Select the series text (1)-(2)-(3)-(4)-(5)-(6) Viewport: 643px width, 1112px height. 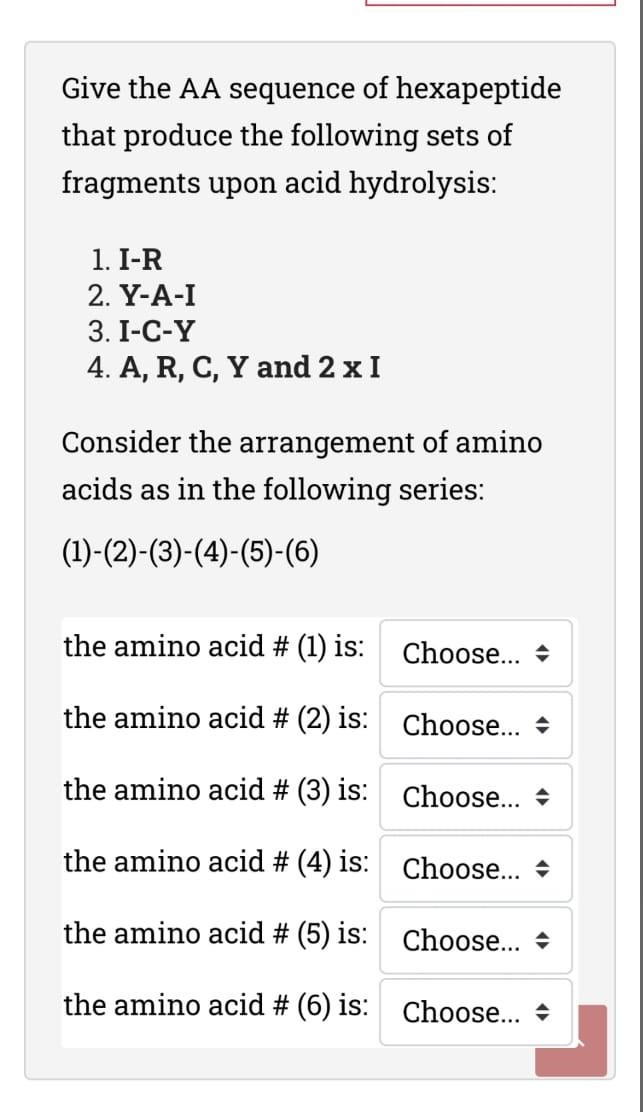pyautogui.click(x=190, y=551)
